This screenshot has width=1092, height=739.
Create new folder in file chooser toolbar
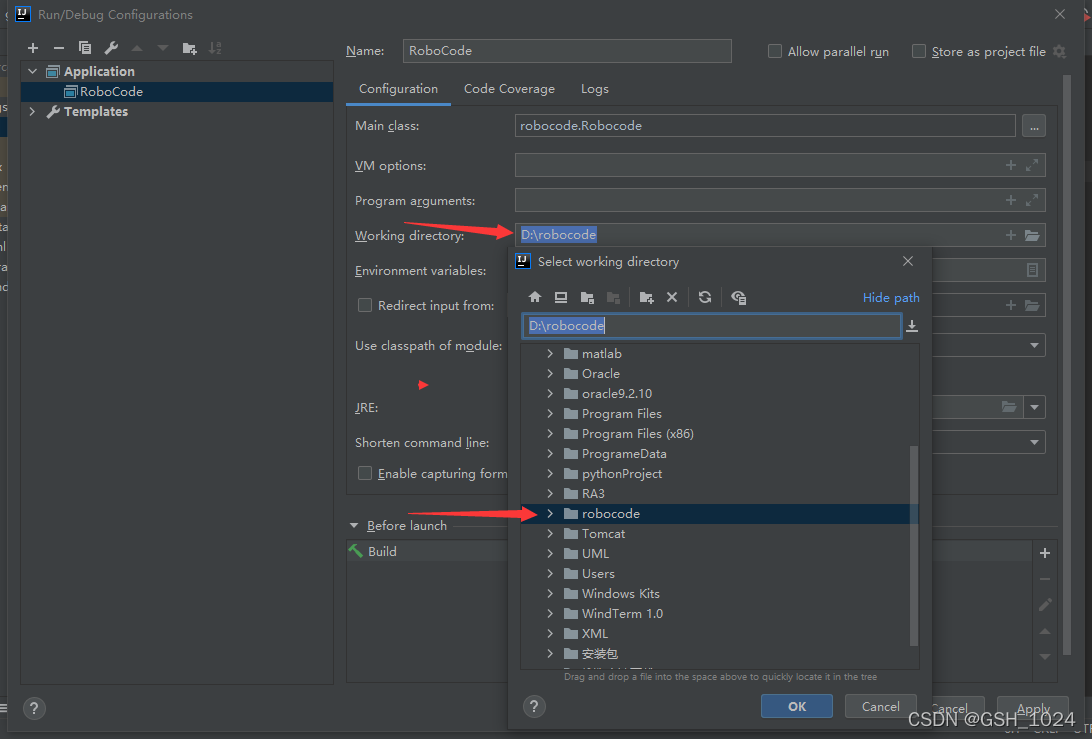point(646,297)
